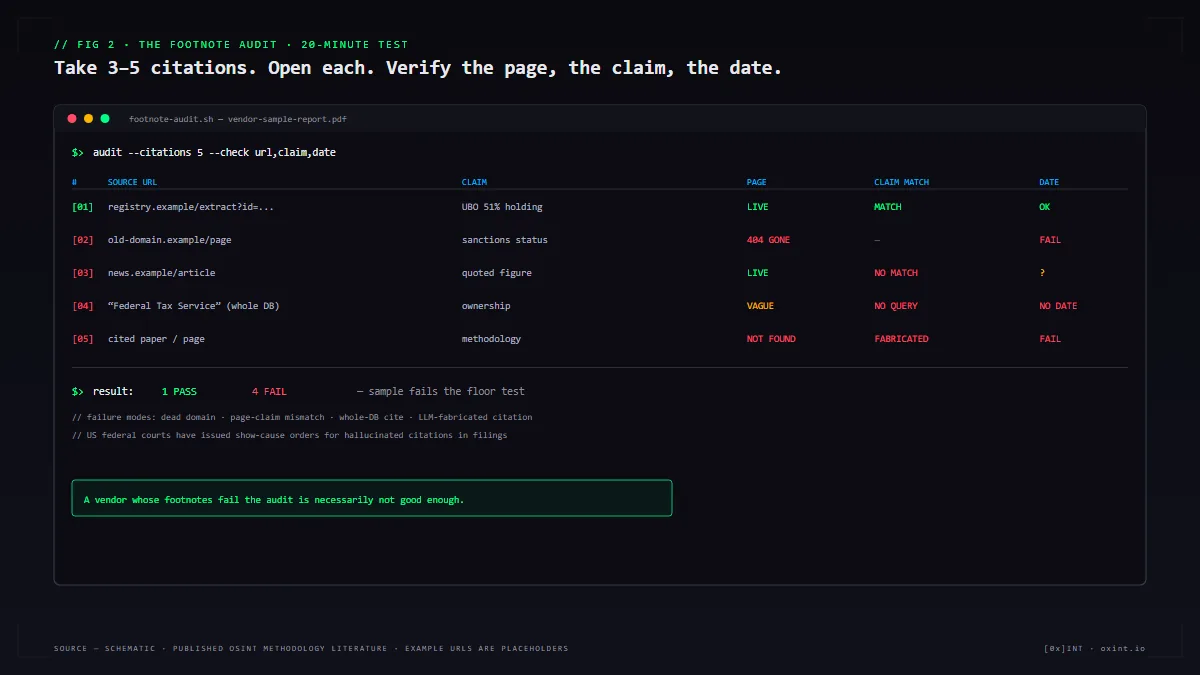Click the sanctions status claim

point(505,240)
